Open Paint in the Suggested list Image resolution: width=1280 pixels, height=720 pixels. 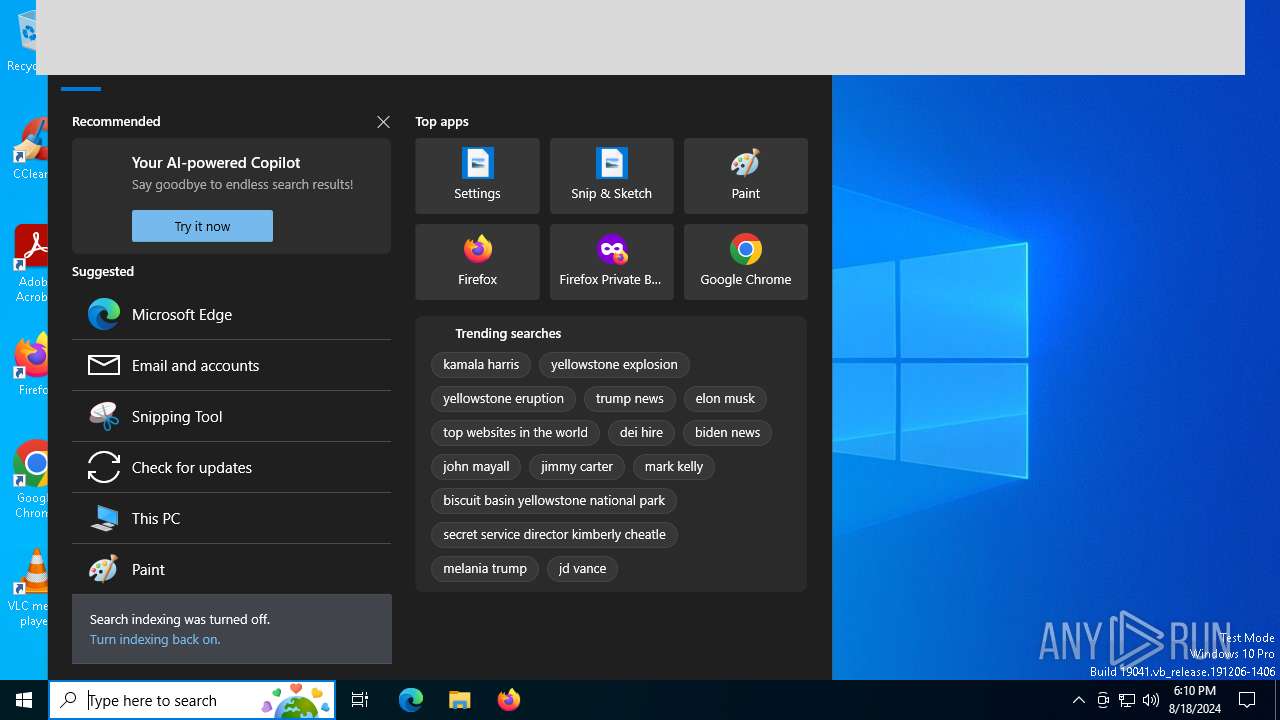[231, 569]
